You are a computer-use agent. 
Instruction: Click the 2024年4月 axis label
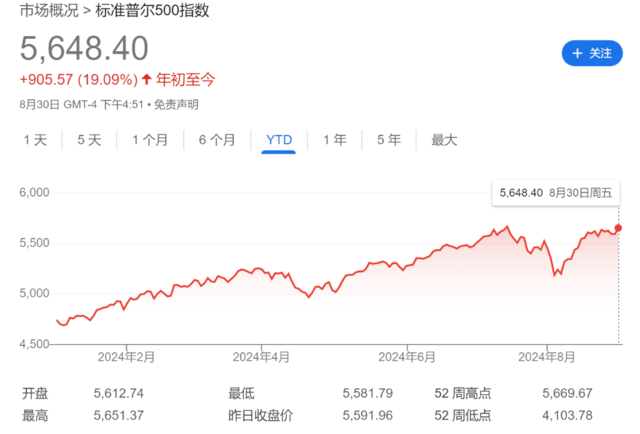click(261, 357)
